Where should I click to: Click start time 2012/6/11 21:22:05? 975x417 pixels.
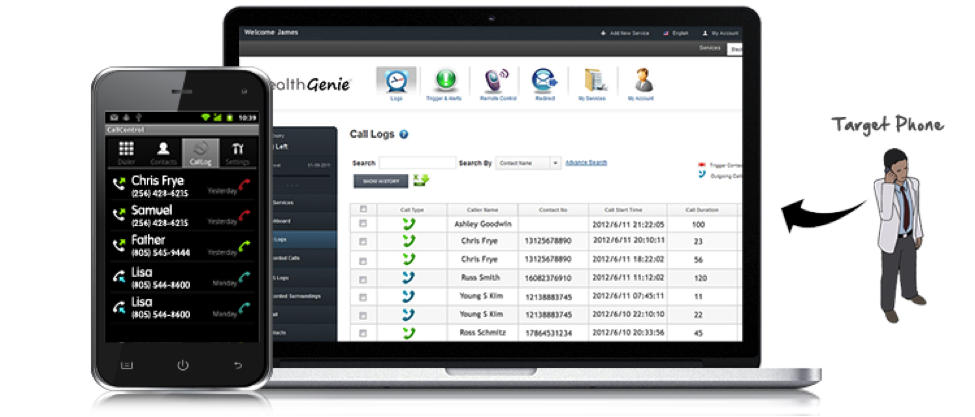pyautogui.click(x=627, y=224)
